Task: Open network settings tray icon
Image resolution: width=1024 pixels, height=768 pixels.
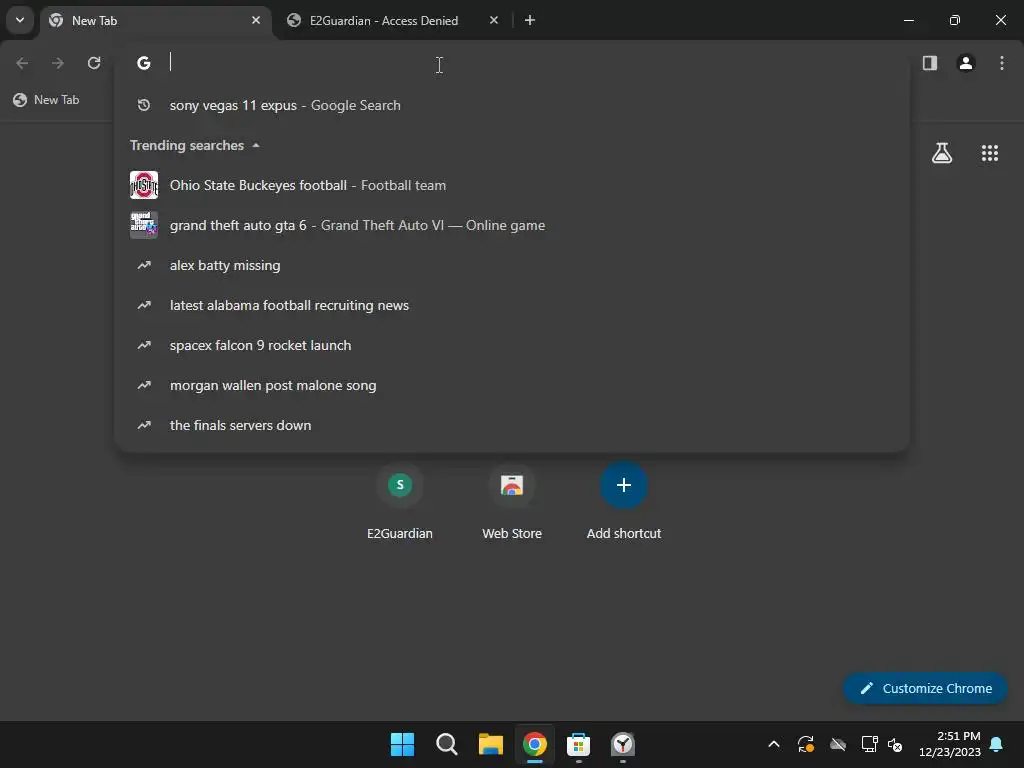Action: tap(869, 744)
